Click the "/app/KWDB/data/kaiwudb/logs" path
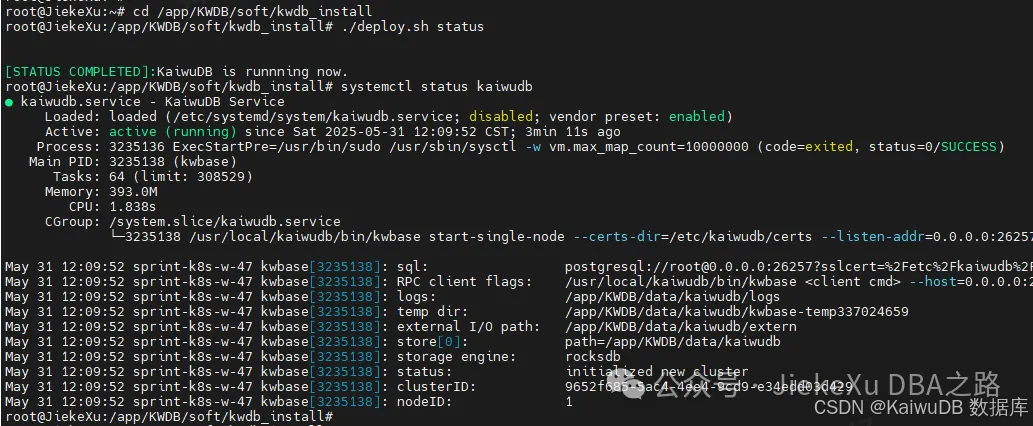Screen dimensions: 1033x426 tap(672, 296)
